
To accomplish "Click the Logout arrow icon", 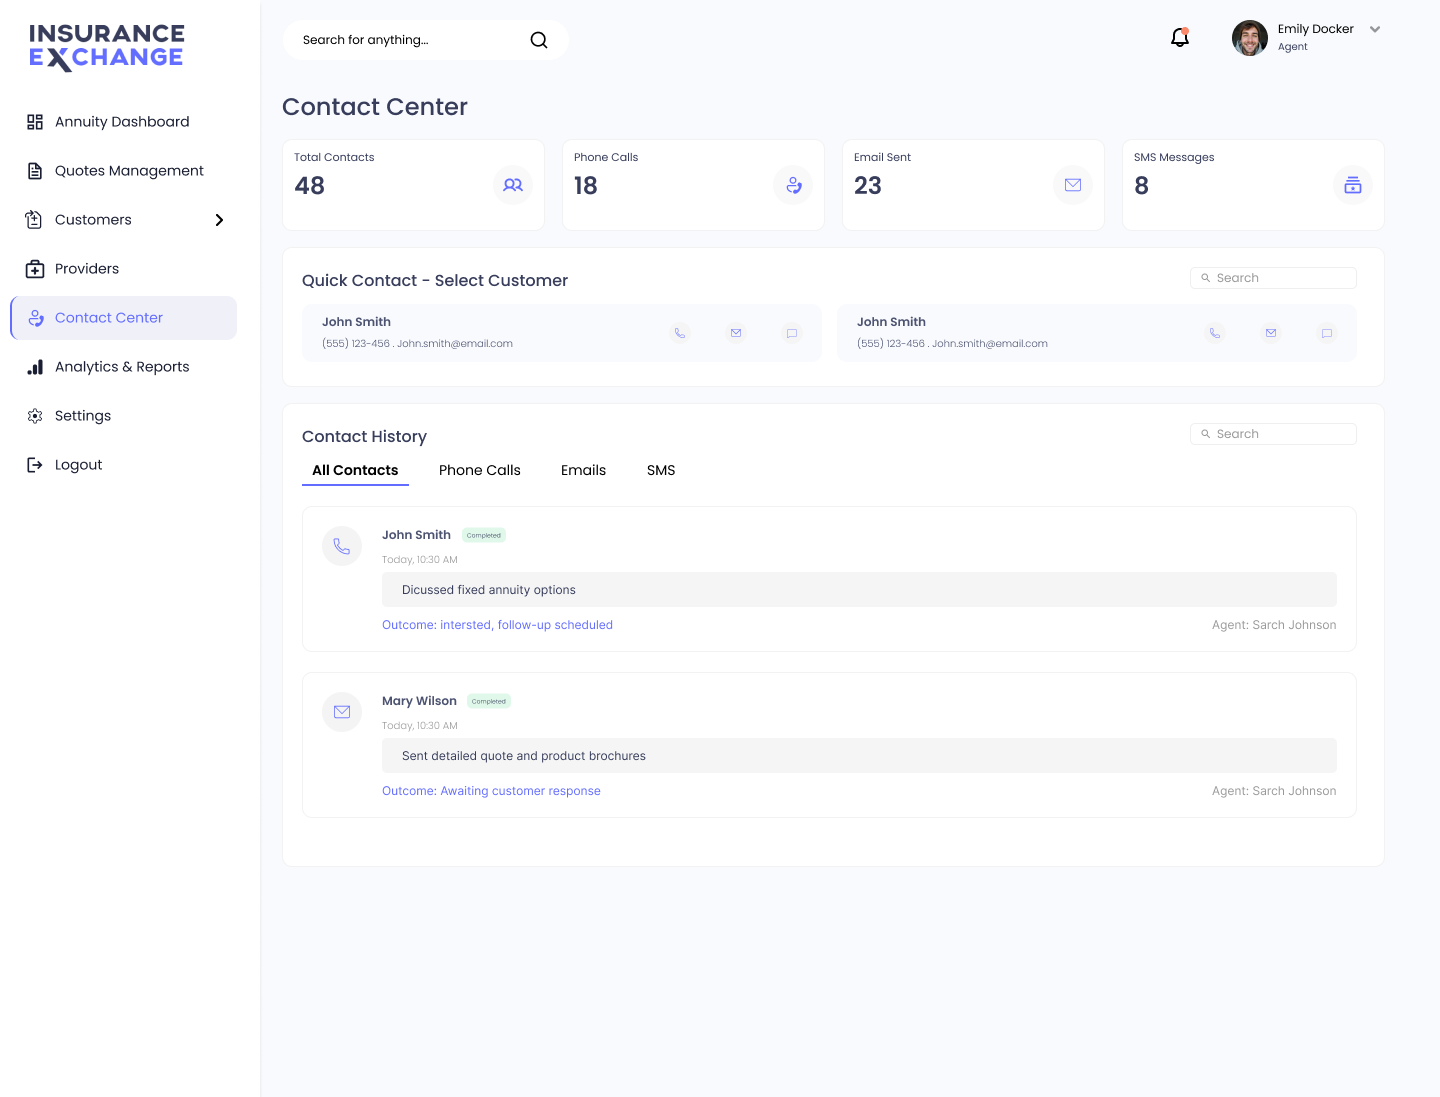I will (x=35, y=465).
